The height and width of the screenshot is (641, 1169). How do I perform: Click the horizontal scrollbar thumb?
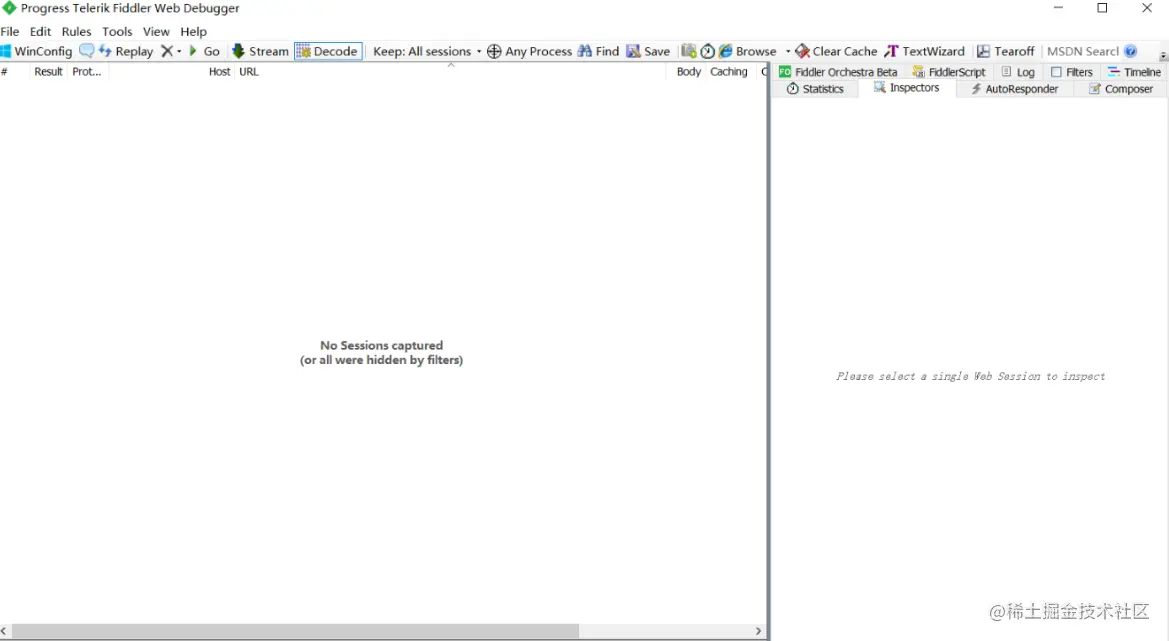pyautogui.click(x=295, y=631)
